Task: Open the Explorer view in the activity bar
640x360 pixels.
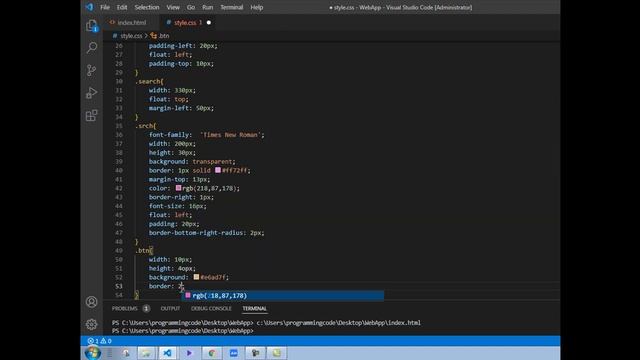Action: click(x=91, y=25)
